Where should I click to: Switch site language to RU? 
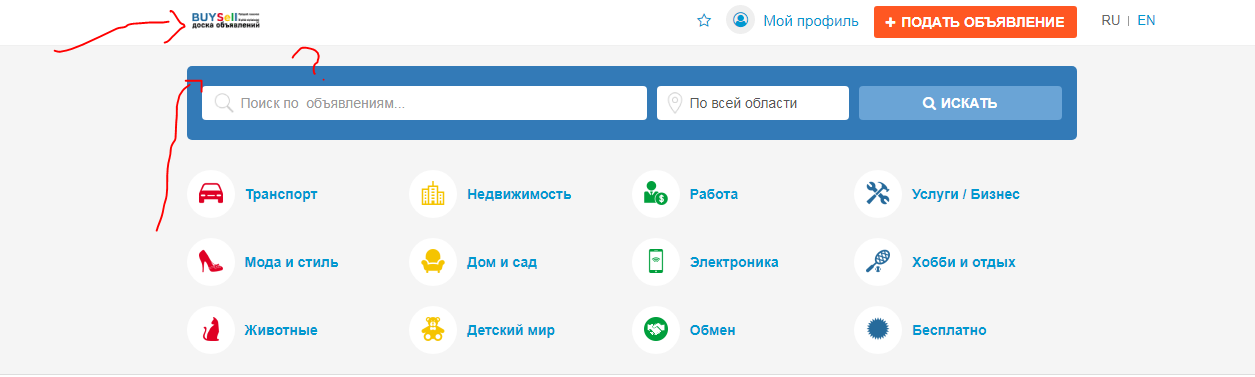[x=1110, y=20]
